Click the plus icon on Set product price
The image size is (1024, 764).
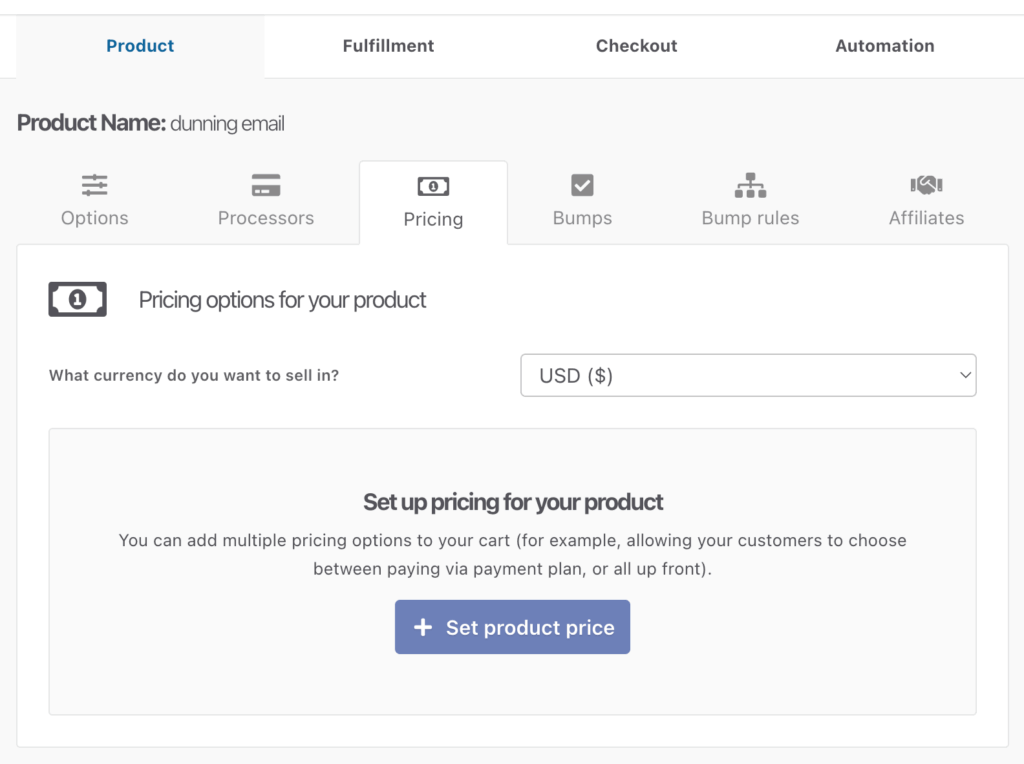423,627
